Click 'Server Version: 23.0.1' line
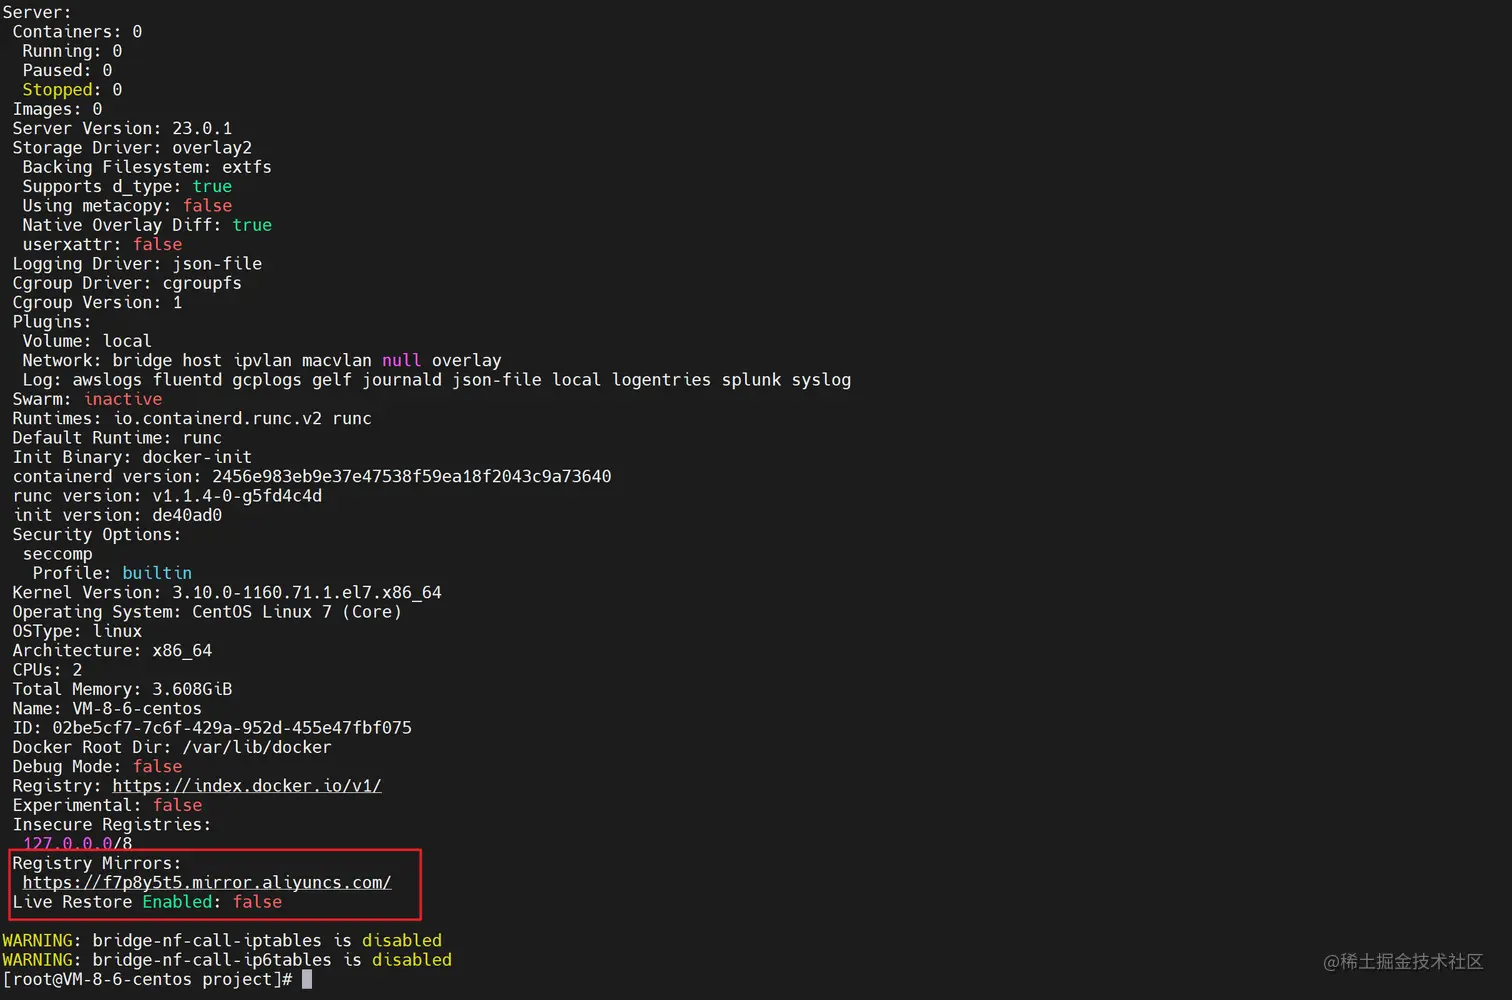 point(122,129)
